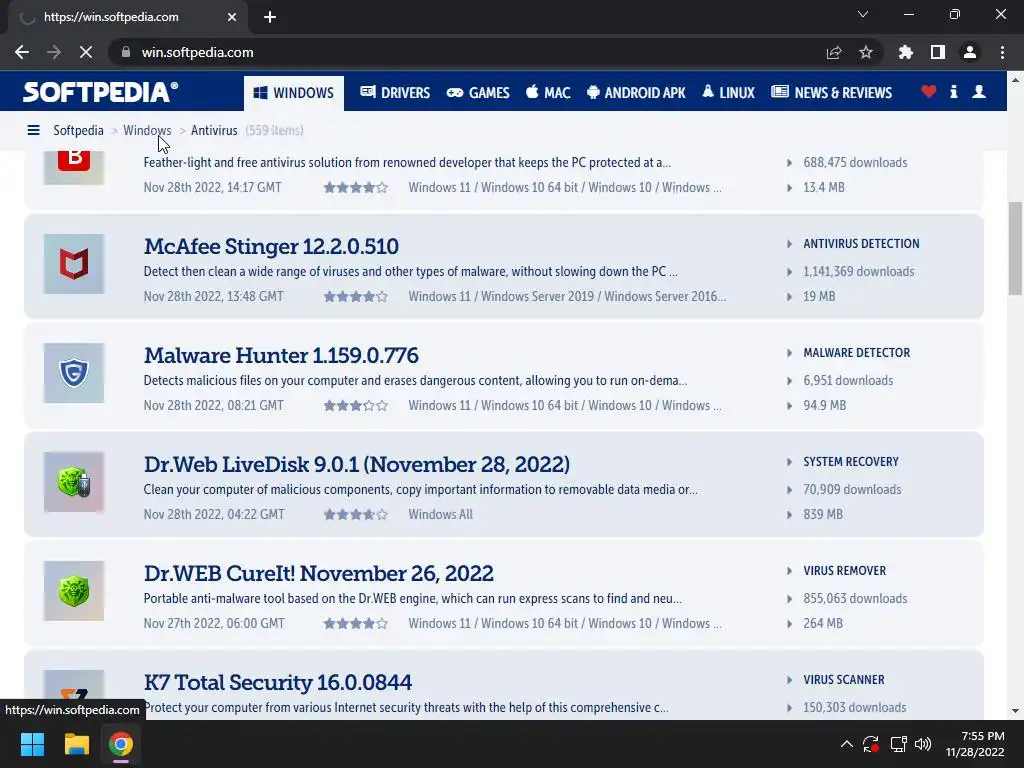The image size is (1024, 768).
Task: Click the VIRUS SCANNER category tag
Action: point(844,680)
